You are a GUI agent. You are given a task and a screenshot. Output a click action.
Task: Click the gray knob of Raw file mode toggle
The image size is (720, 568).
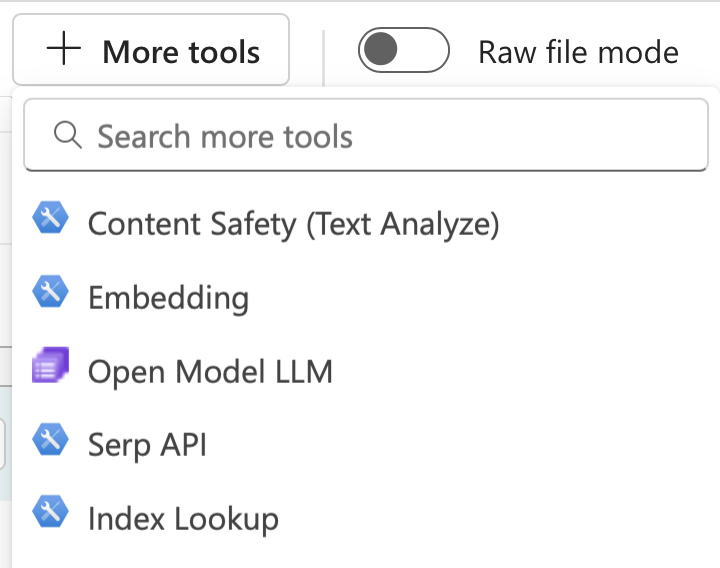381,49
